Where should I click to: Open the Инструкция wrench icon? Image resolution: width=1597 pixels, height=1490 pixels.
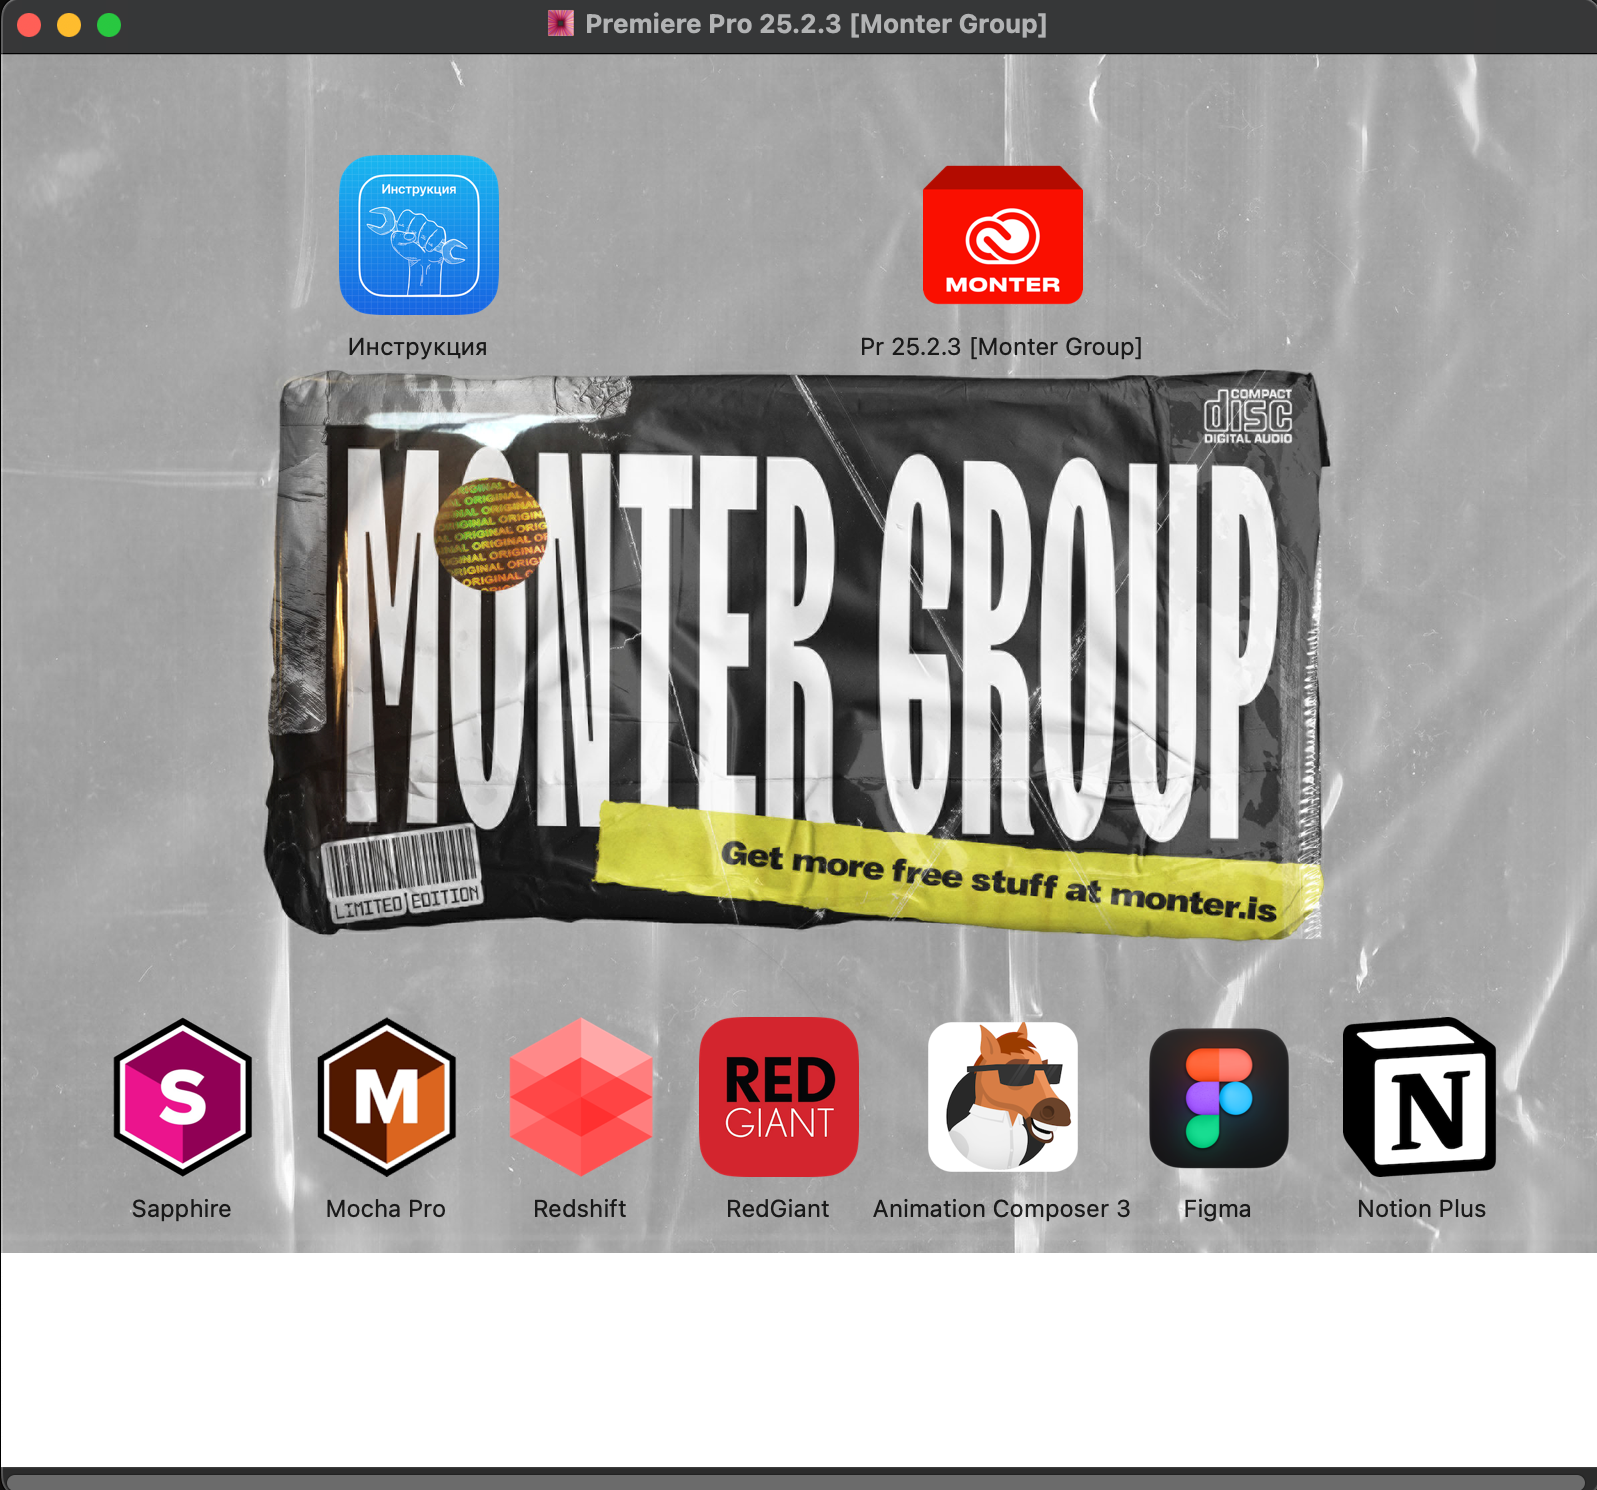click(418, 235)
